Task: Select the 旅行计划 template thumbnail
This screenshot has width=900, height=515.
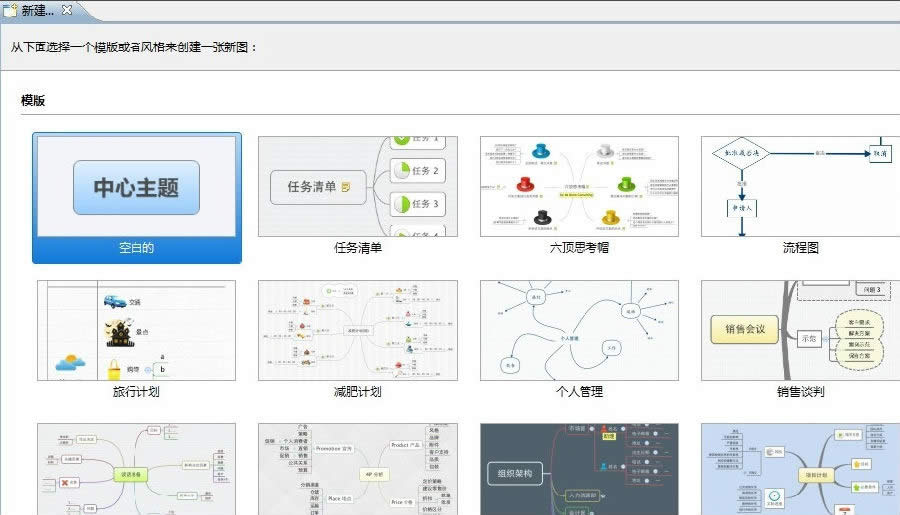Action: pyautogui.click(x=136, y=330)
